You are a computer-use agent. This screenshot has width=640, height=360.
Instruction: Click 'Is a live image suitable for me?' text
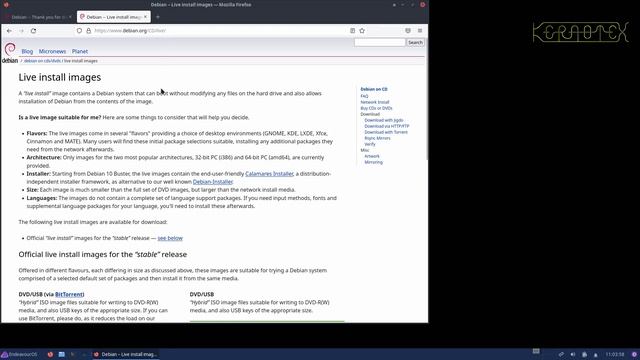coord(60,118)
